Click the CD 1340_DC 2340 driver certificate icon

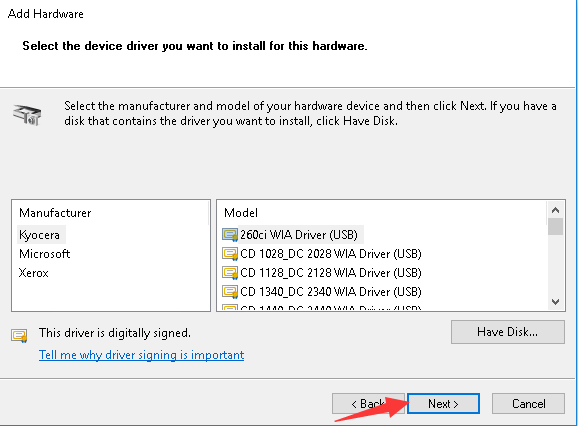click(x=230, y=292)
